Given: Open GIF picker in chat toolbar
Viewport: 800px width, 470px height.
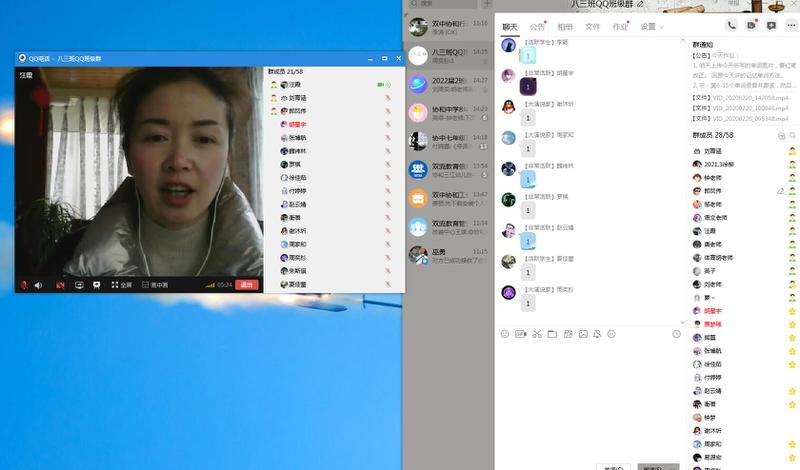Looking at the screenshot, I should (520, 334).
